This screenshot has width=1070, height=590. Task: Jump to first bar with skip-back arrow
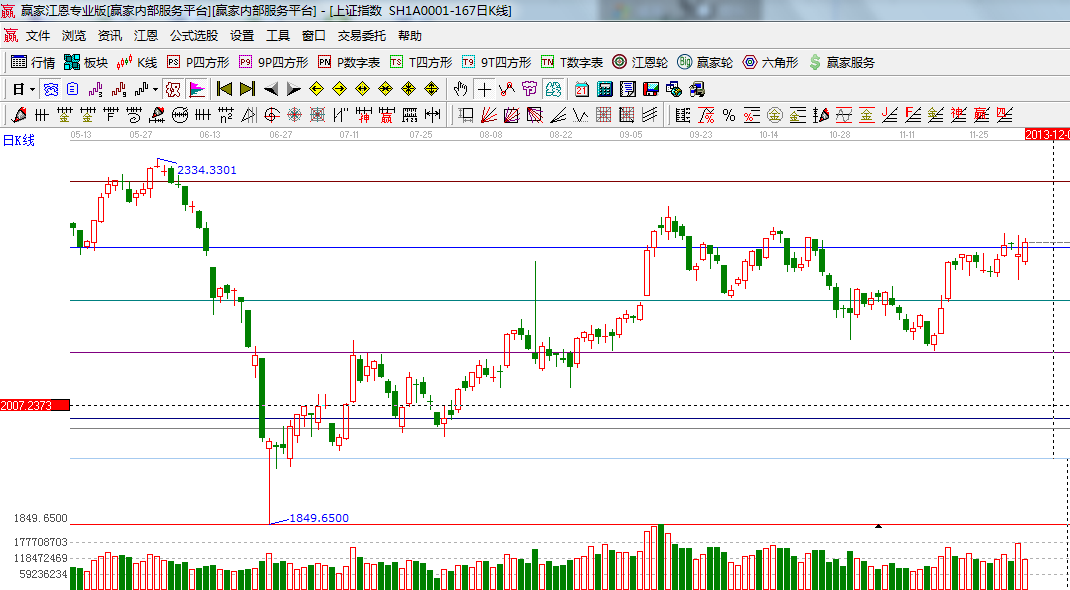pos(224,89)
